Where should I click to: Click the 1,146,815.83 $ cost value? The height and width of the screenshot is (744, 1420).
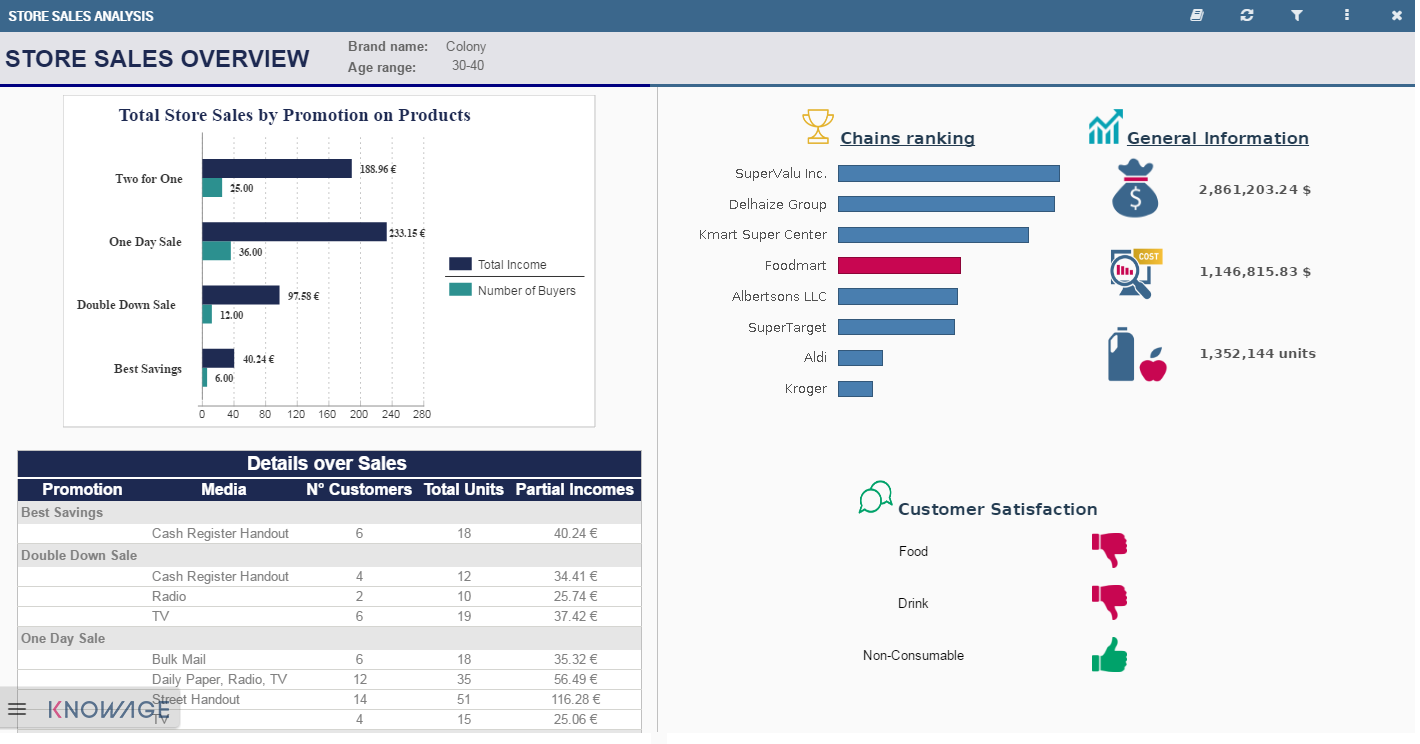click(x=1256, y=271)
